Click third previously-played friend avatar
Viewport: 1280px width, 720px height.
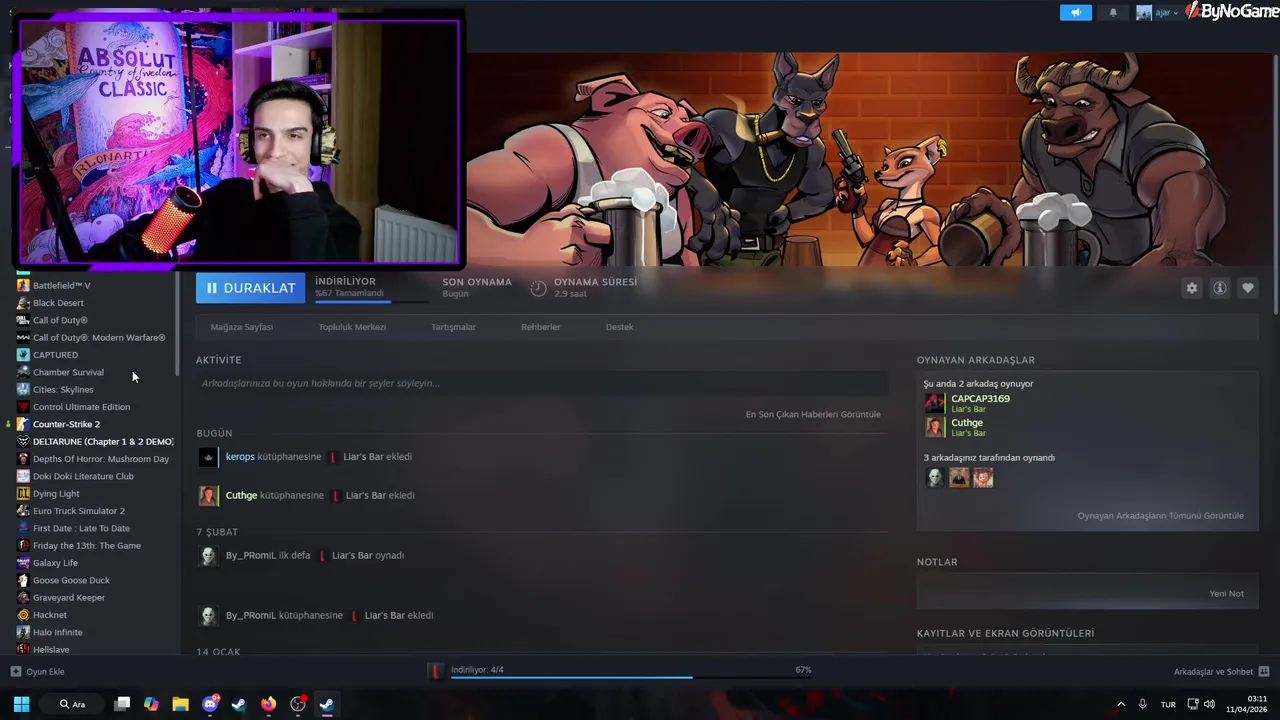[983, 478]
